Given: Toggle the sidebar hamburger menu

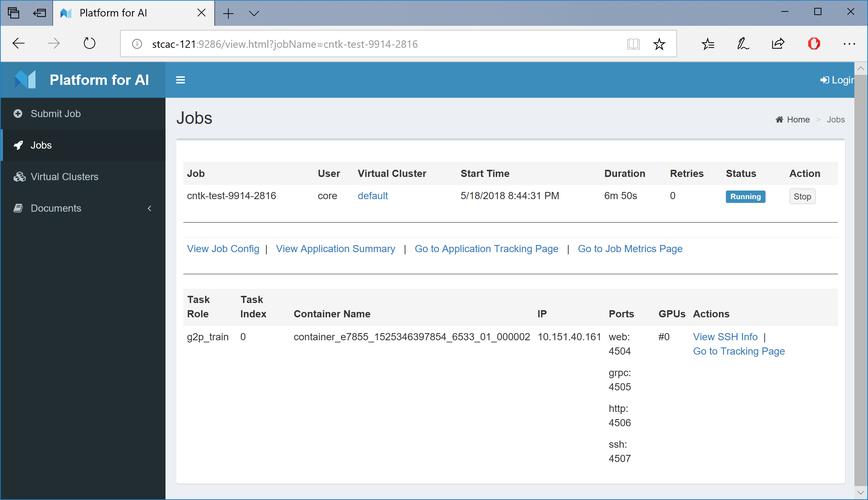Looking at the screenshot, I should [180, 80].
